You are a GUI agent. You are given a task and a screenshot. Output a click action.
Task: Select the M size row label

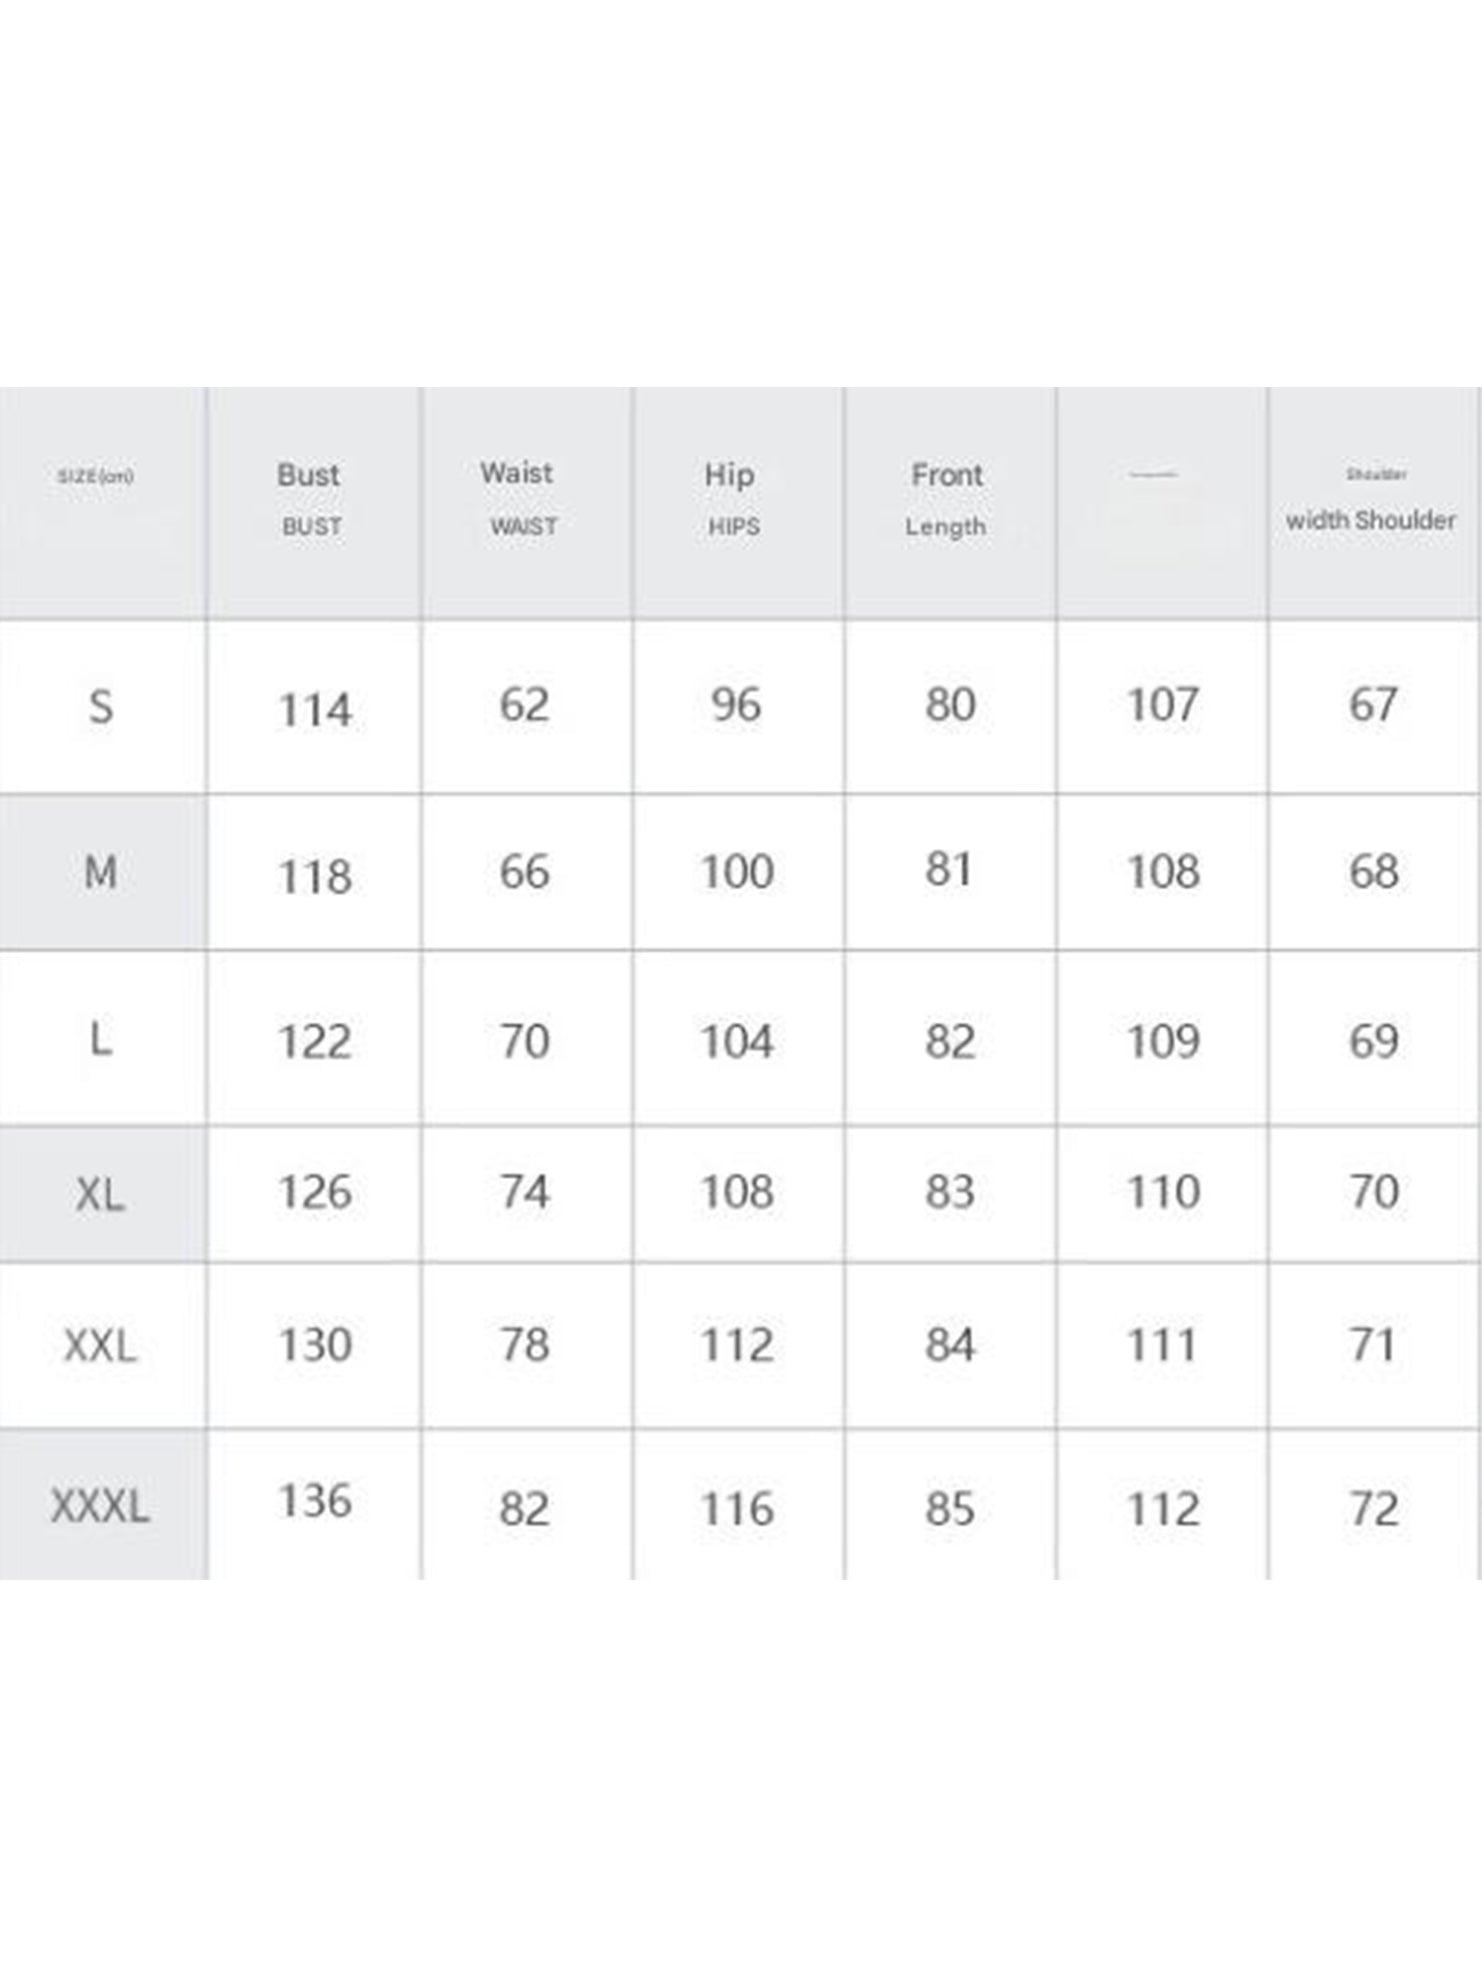[x=101, y=873]
